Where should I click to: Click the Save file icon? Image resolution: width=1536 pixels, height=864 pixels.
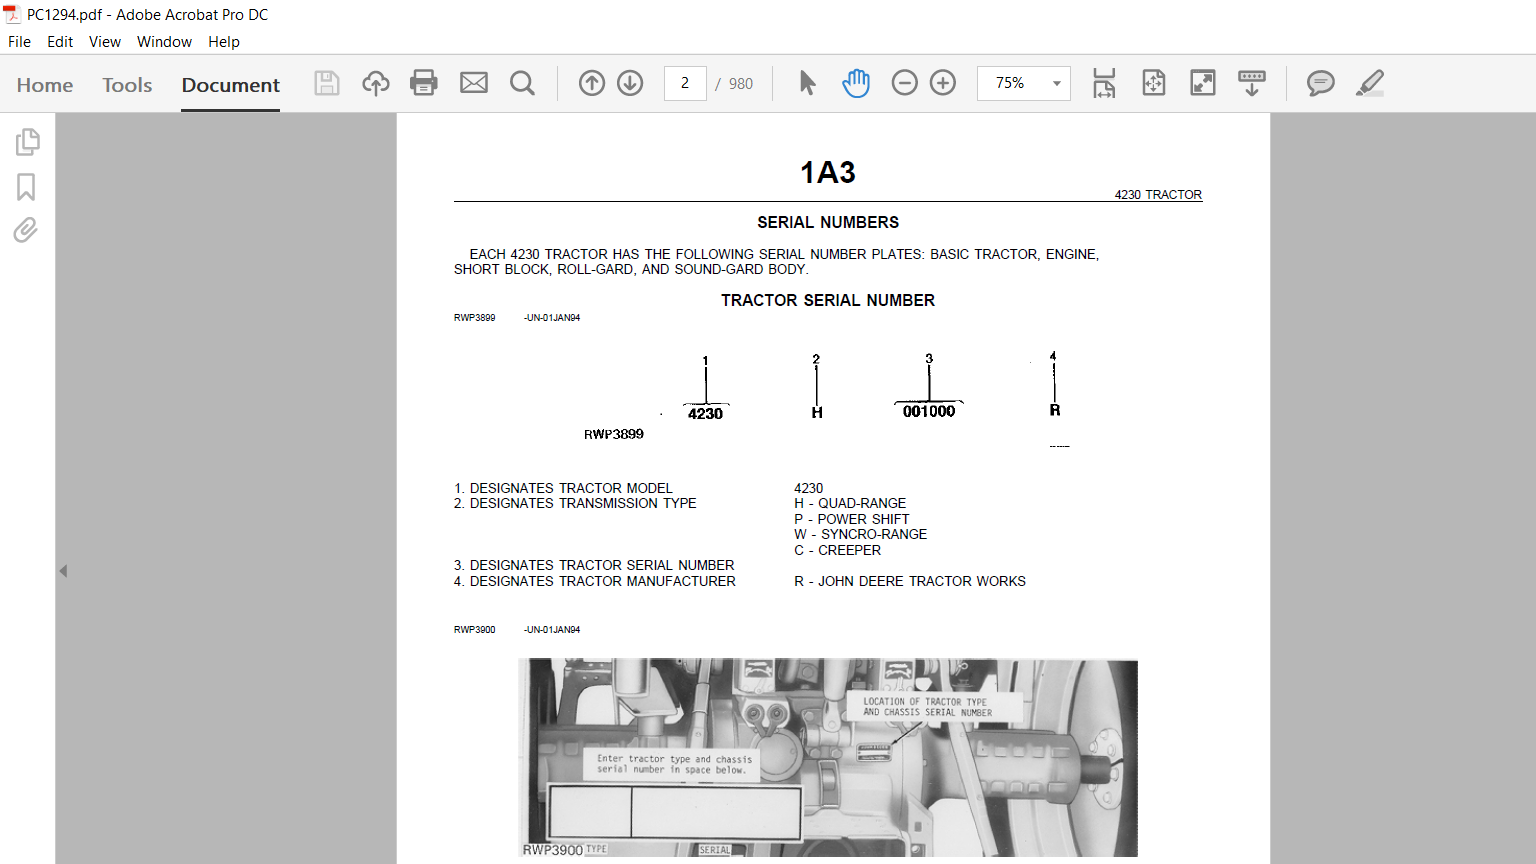(x=327, y=83)
